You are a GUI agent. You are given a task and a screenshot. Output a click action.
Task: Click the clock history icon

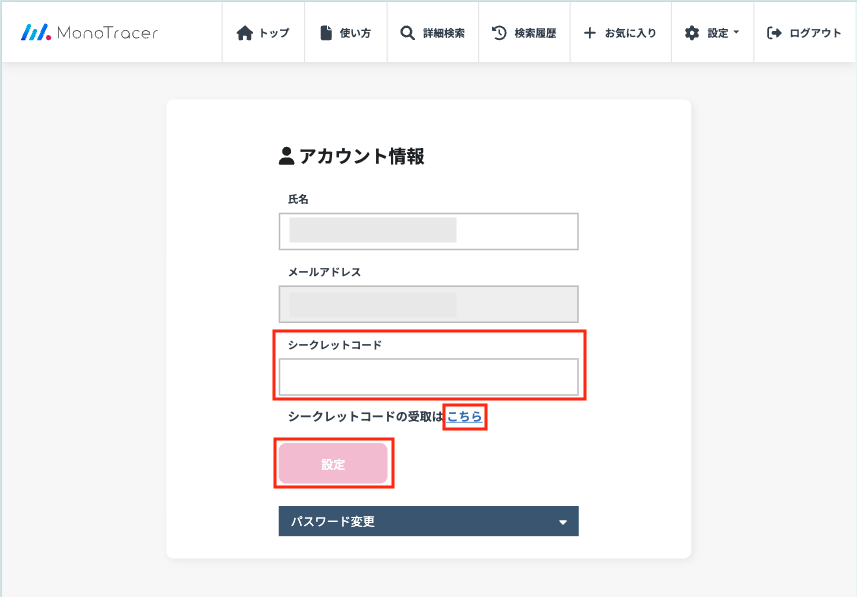[499, 33]
